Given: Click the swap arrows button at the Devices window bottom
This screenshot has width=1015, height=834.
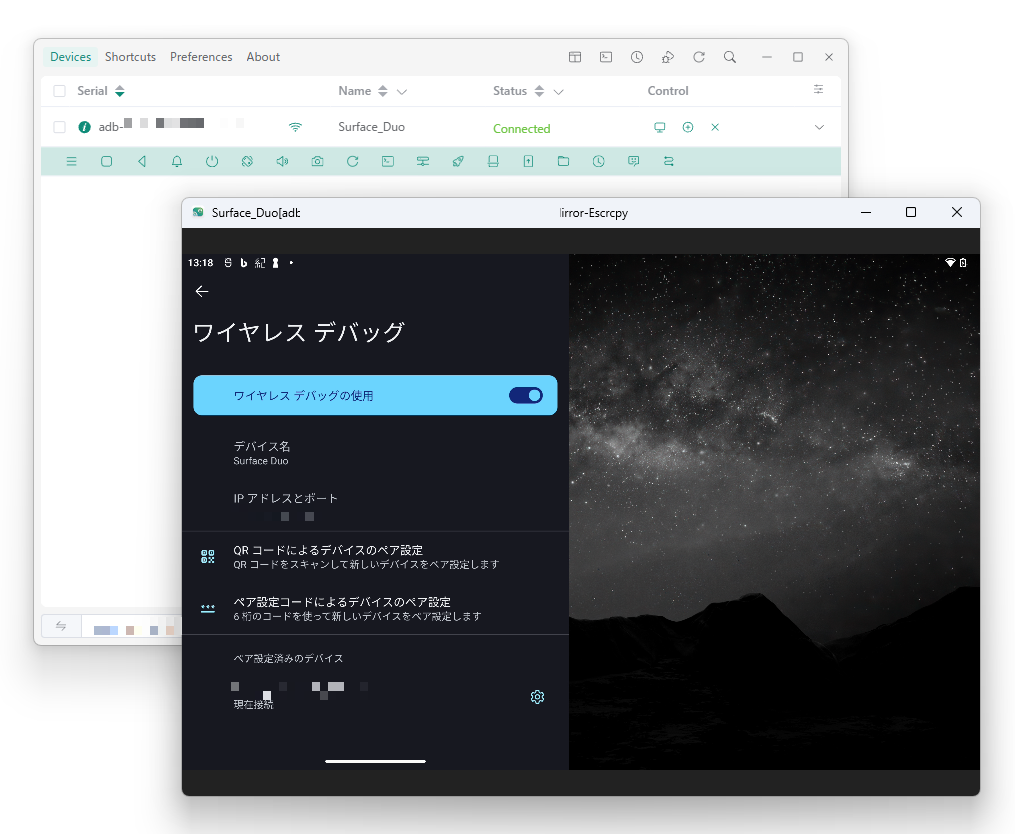Looking at the screenshot, I should (x=61, y=626).
